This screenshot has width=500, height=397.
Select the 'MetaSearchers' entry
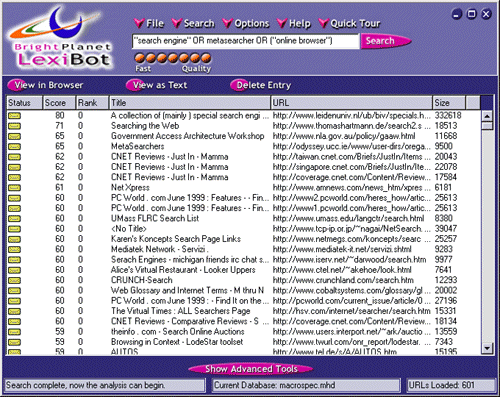[137, 146]
